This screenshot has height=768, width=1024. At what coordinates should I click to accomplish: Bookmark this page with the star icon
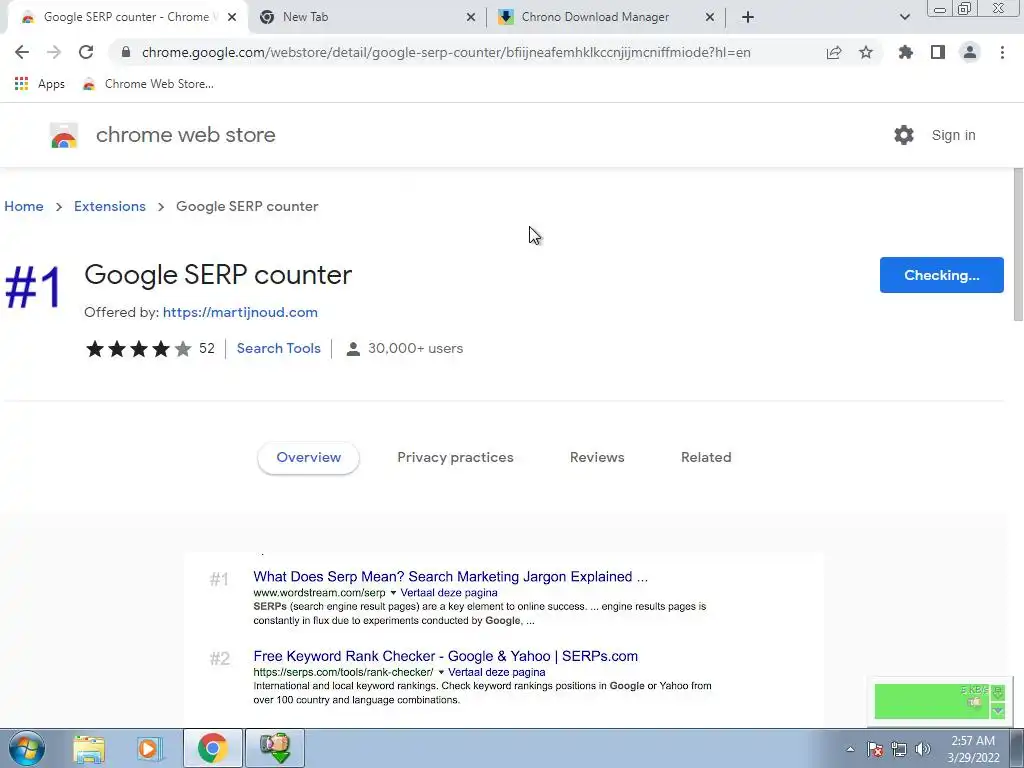click(x=866, y=52)
